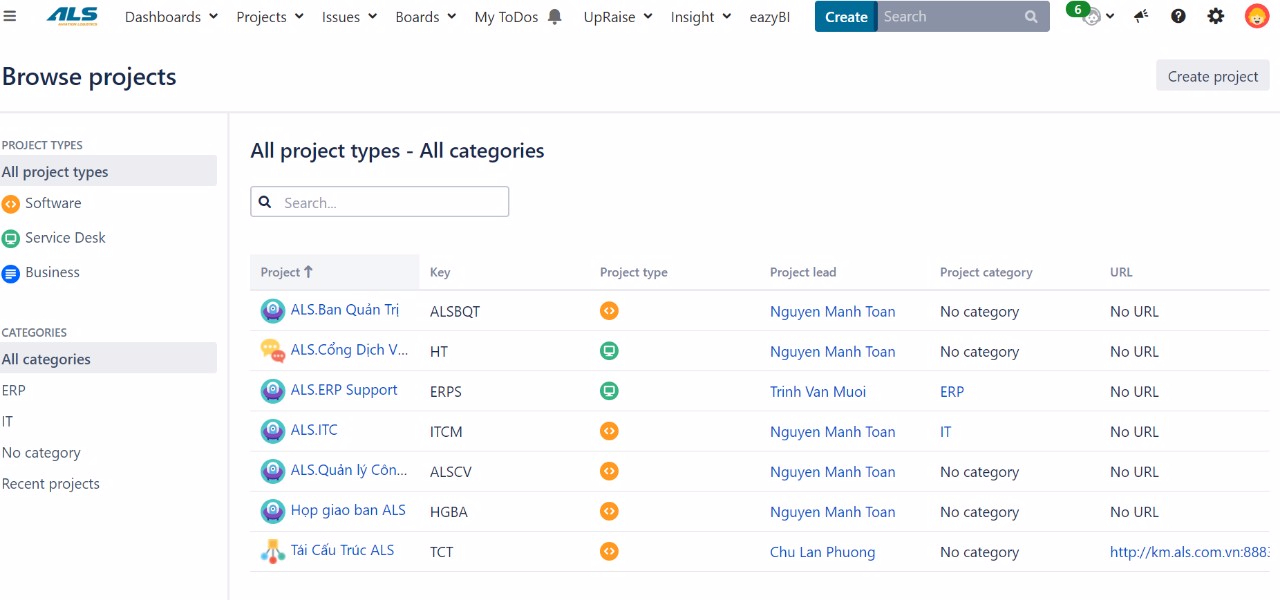This screenshot has height=600, width=1280.
Task: Open the user profile avatar
Action: 1257,16
